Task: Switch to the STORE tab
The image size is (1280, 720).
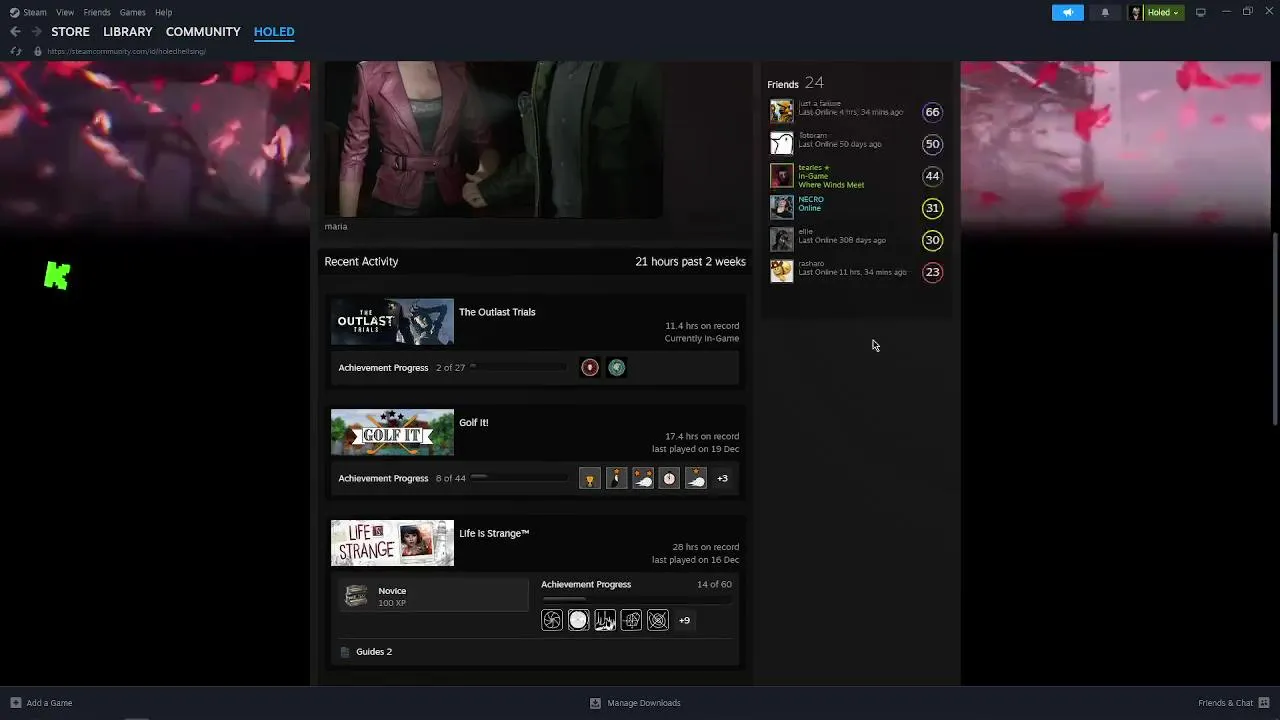Action: (70, 32)
